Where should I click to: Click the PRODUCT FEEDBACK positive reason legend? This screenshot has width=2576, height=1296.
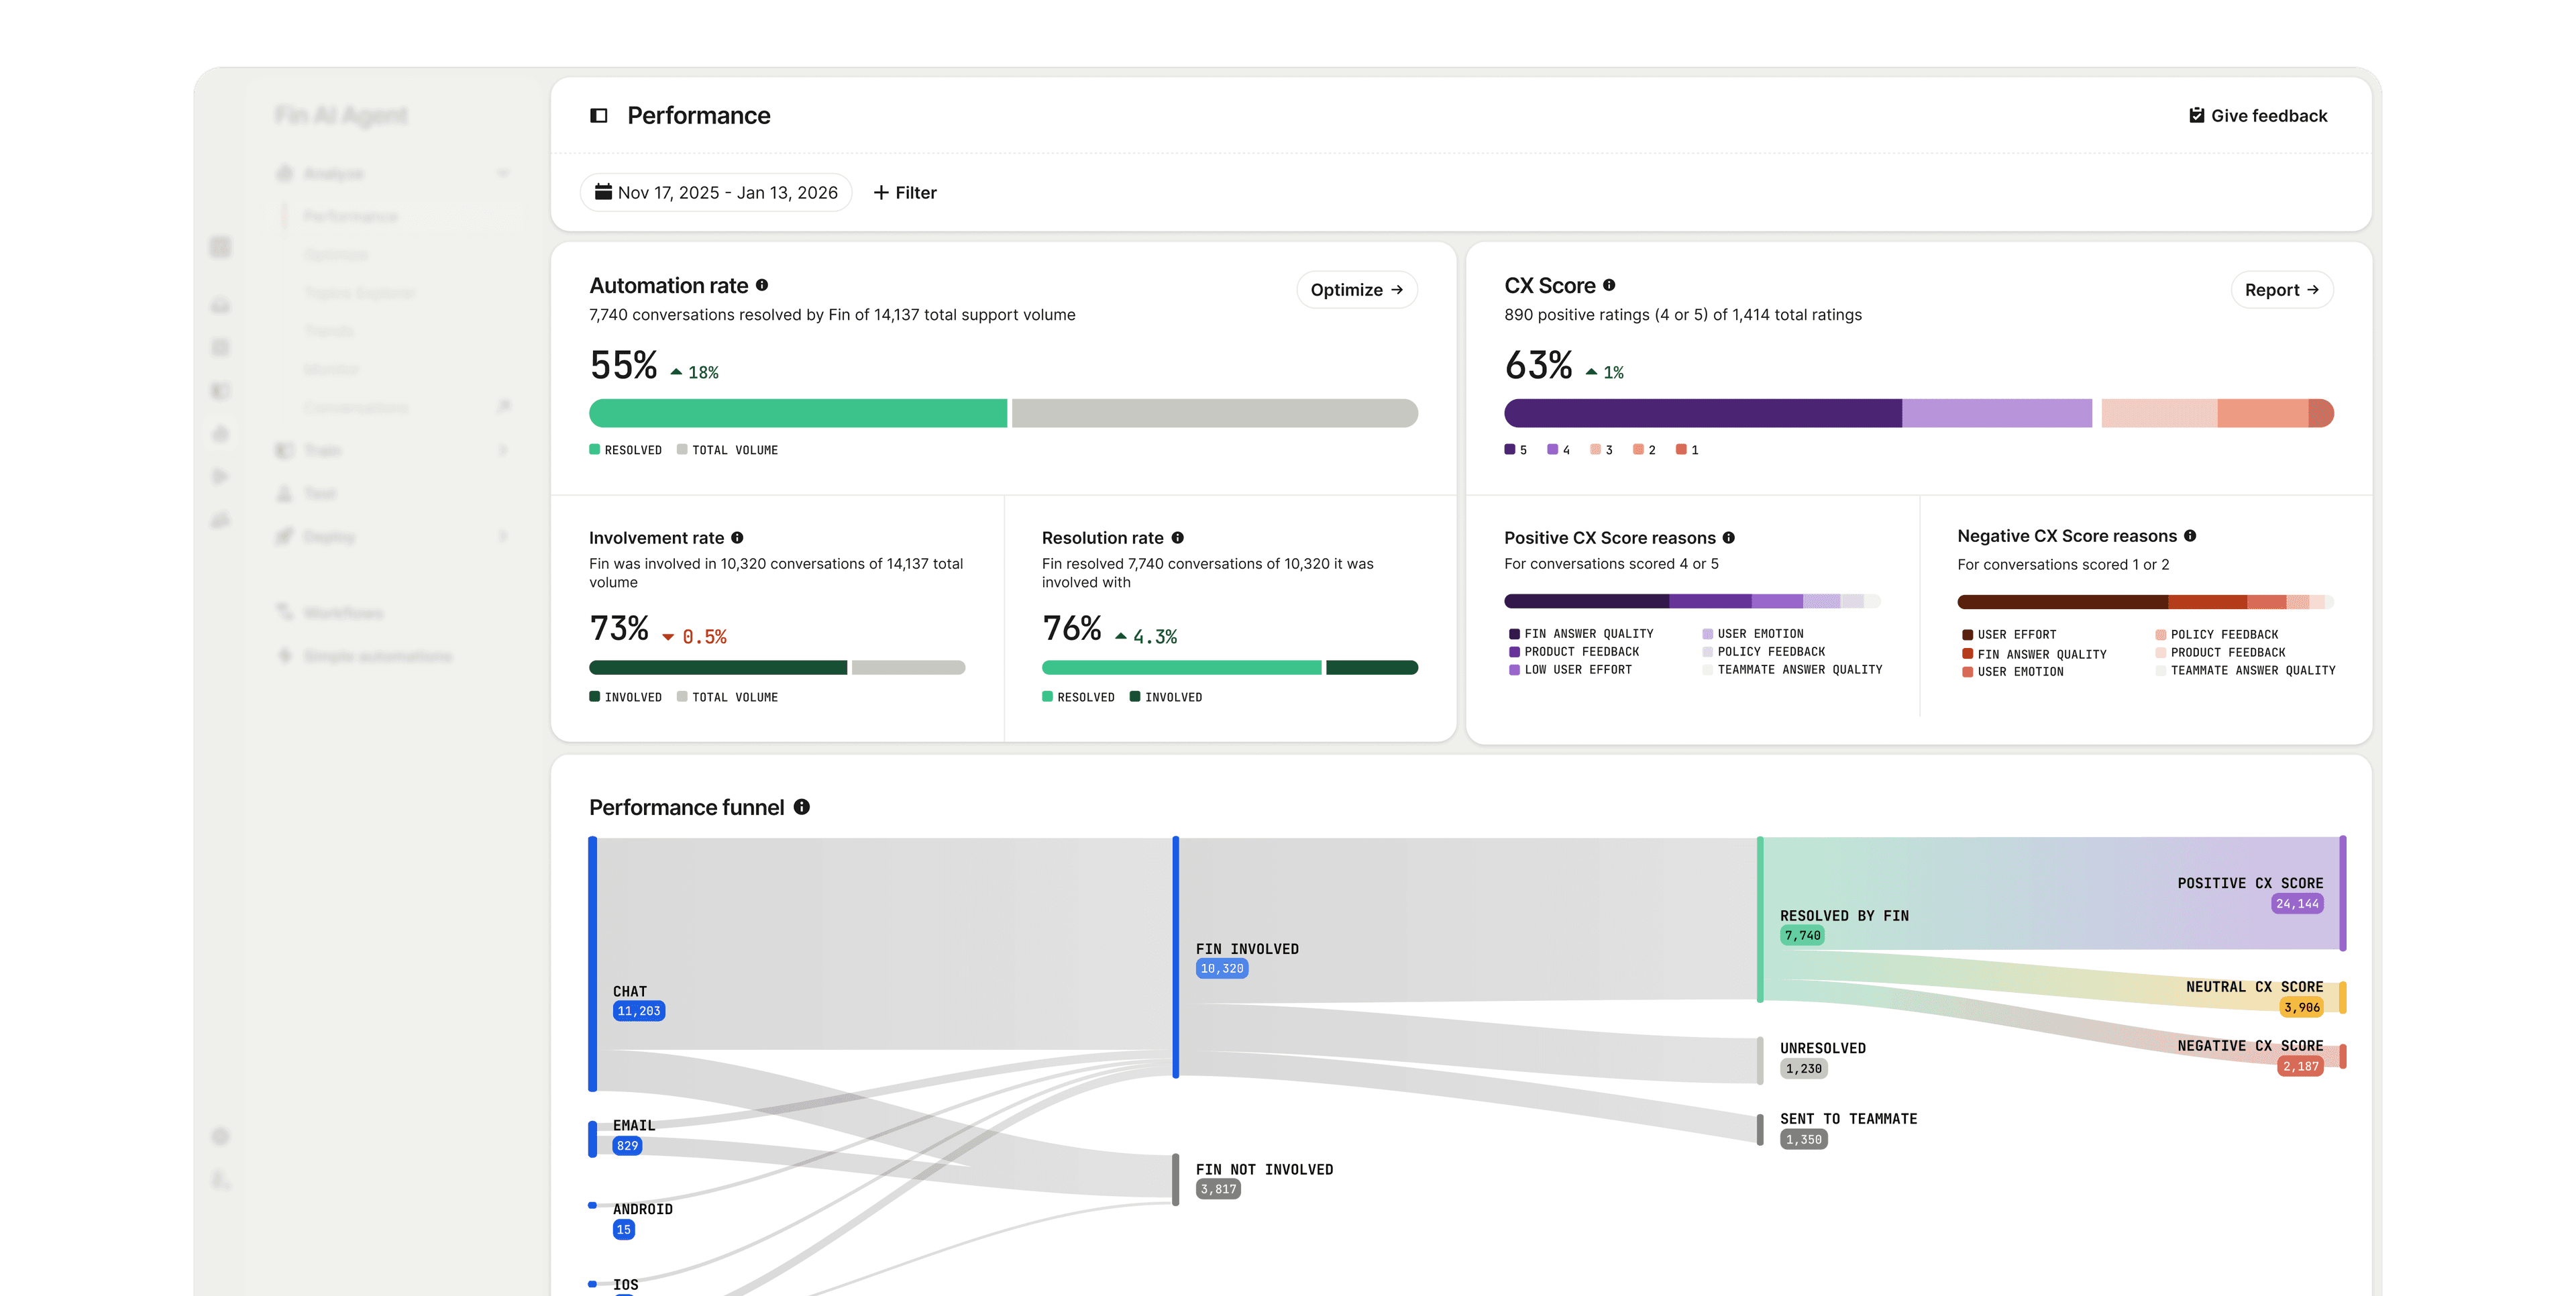tap(1574, 652)
